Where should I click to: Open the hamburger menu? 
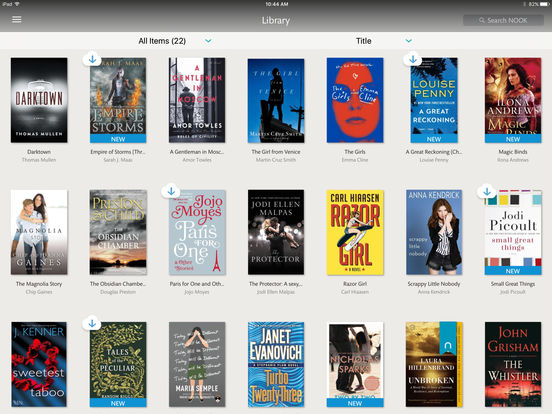(x=17, y=19)
